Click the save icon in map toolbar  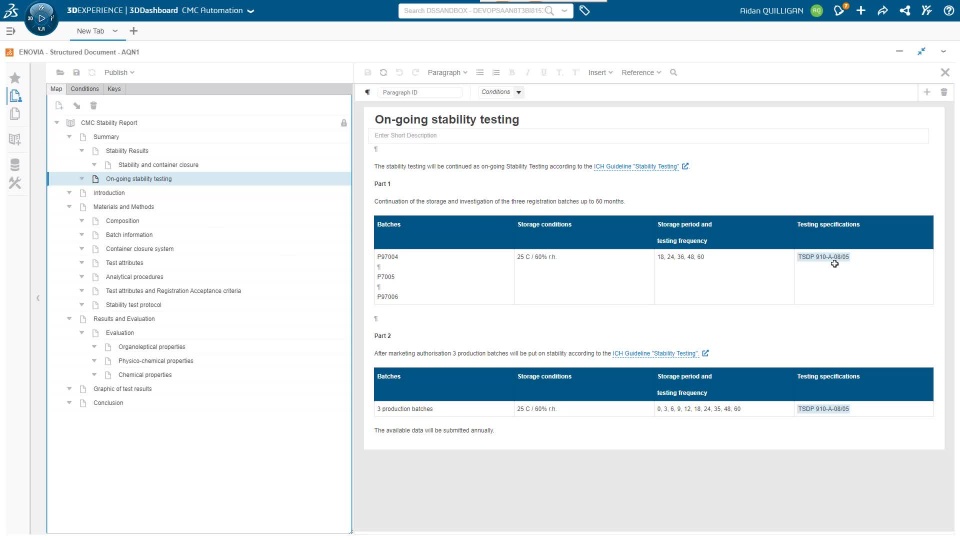click(x=77, y=72)
